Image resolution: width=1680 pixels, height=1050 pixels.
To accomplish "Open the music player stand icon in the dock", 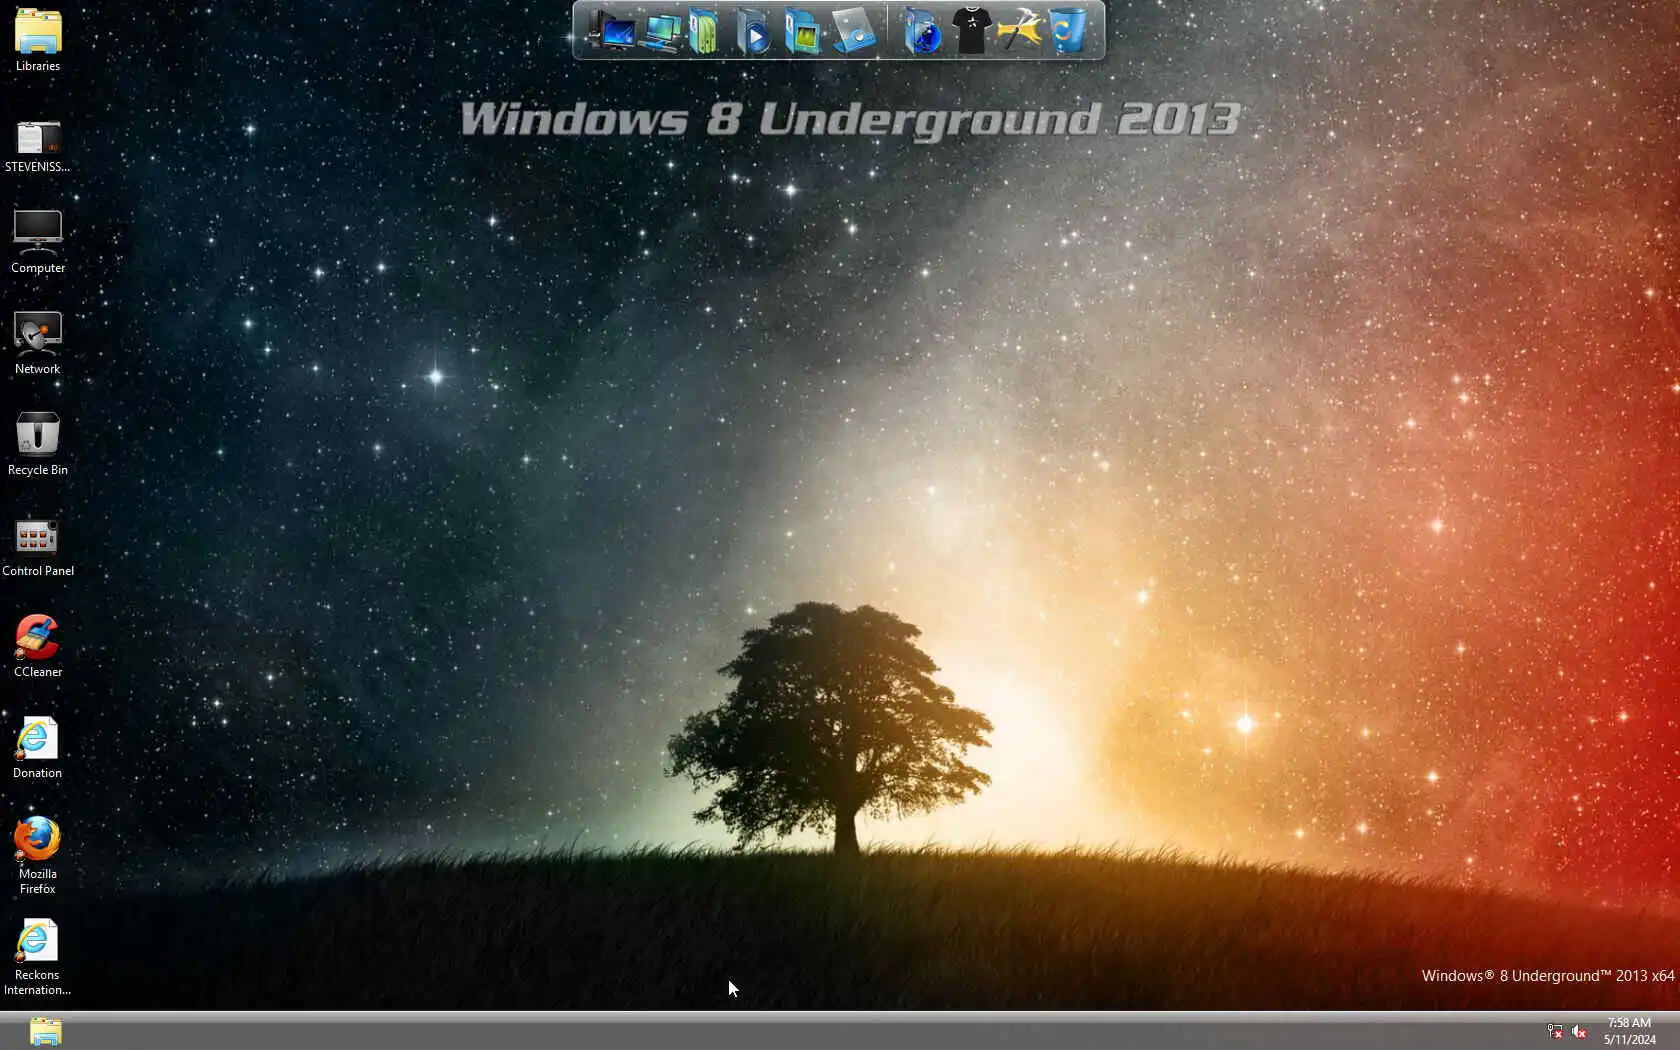I will (855, 31).
